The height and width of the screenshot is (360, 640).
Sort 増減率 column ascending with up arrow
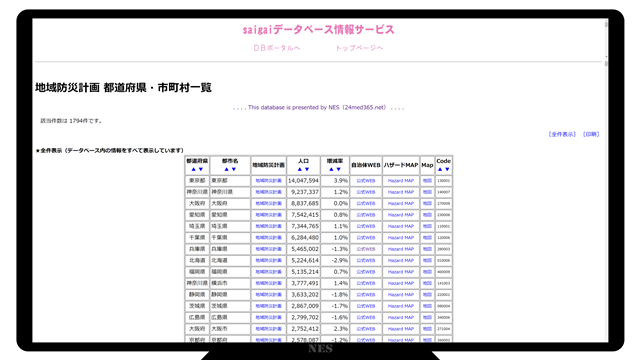[331, 169]
